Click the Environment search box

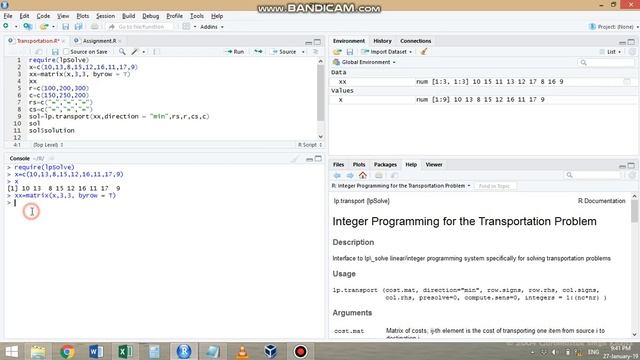coord(607,62)
